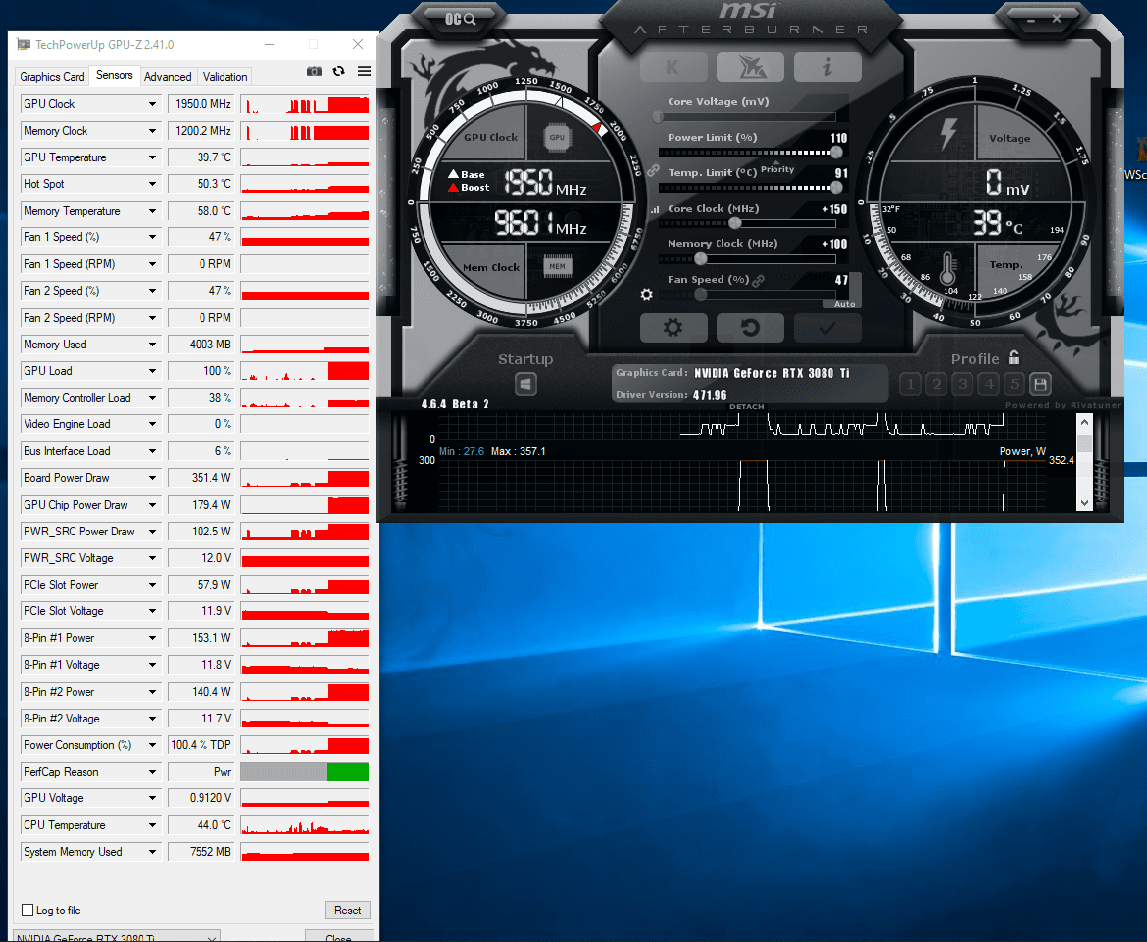Screen dimensions: 1147x942
Task: Toggle fan speed Auto mode
Action: coord(844,304)
